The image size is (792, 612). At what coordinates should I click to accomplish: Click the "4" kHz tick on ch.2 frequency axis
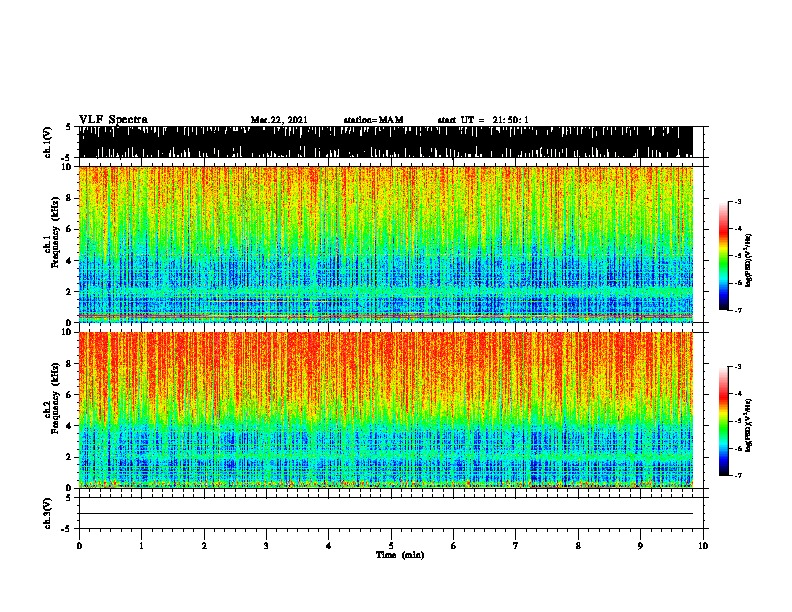[x=69, y=426]
